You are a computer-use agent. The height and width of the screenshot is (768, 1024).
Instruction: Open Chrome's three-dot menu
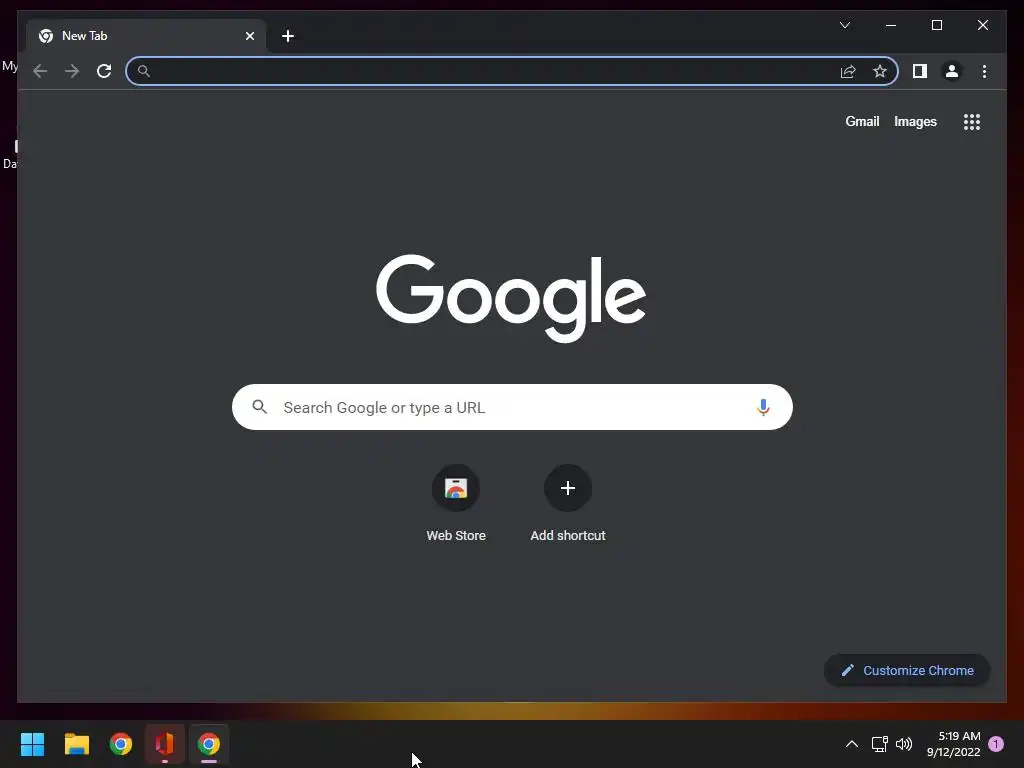point(984,71)
